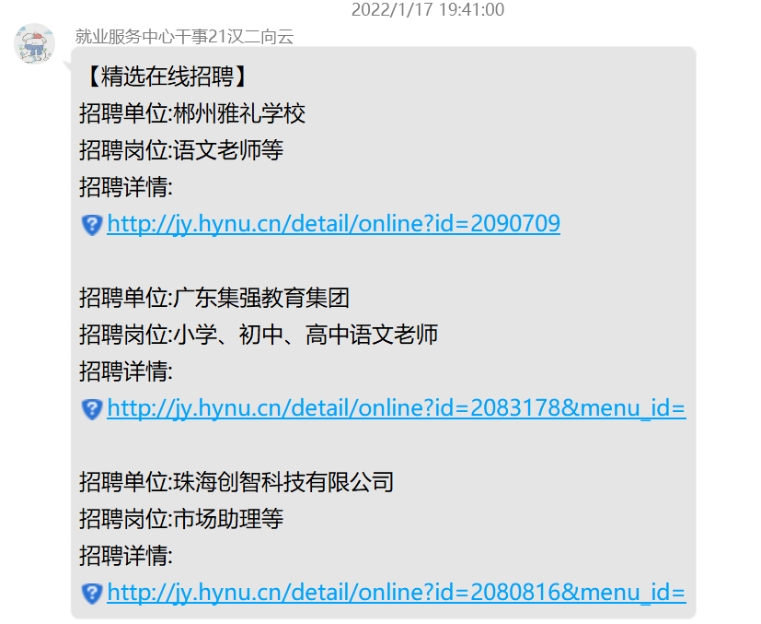Click the shield icon beside the 2080816 link

coord(92,593)
